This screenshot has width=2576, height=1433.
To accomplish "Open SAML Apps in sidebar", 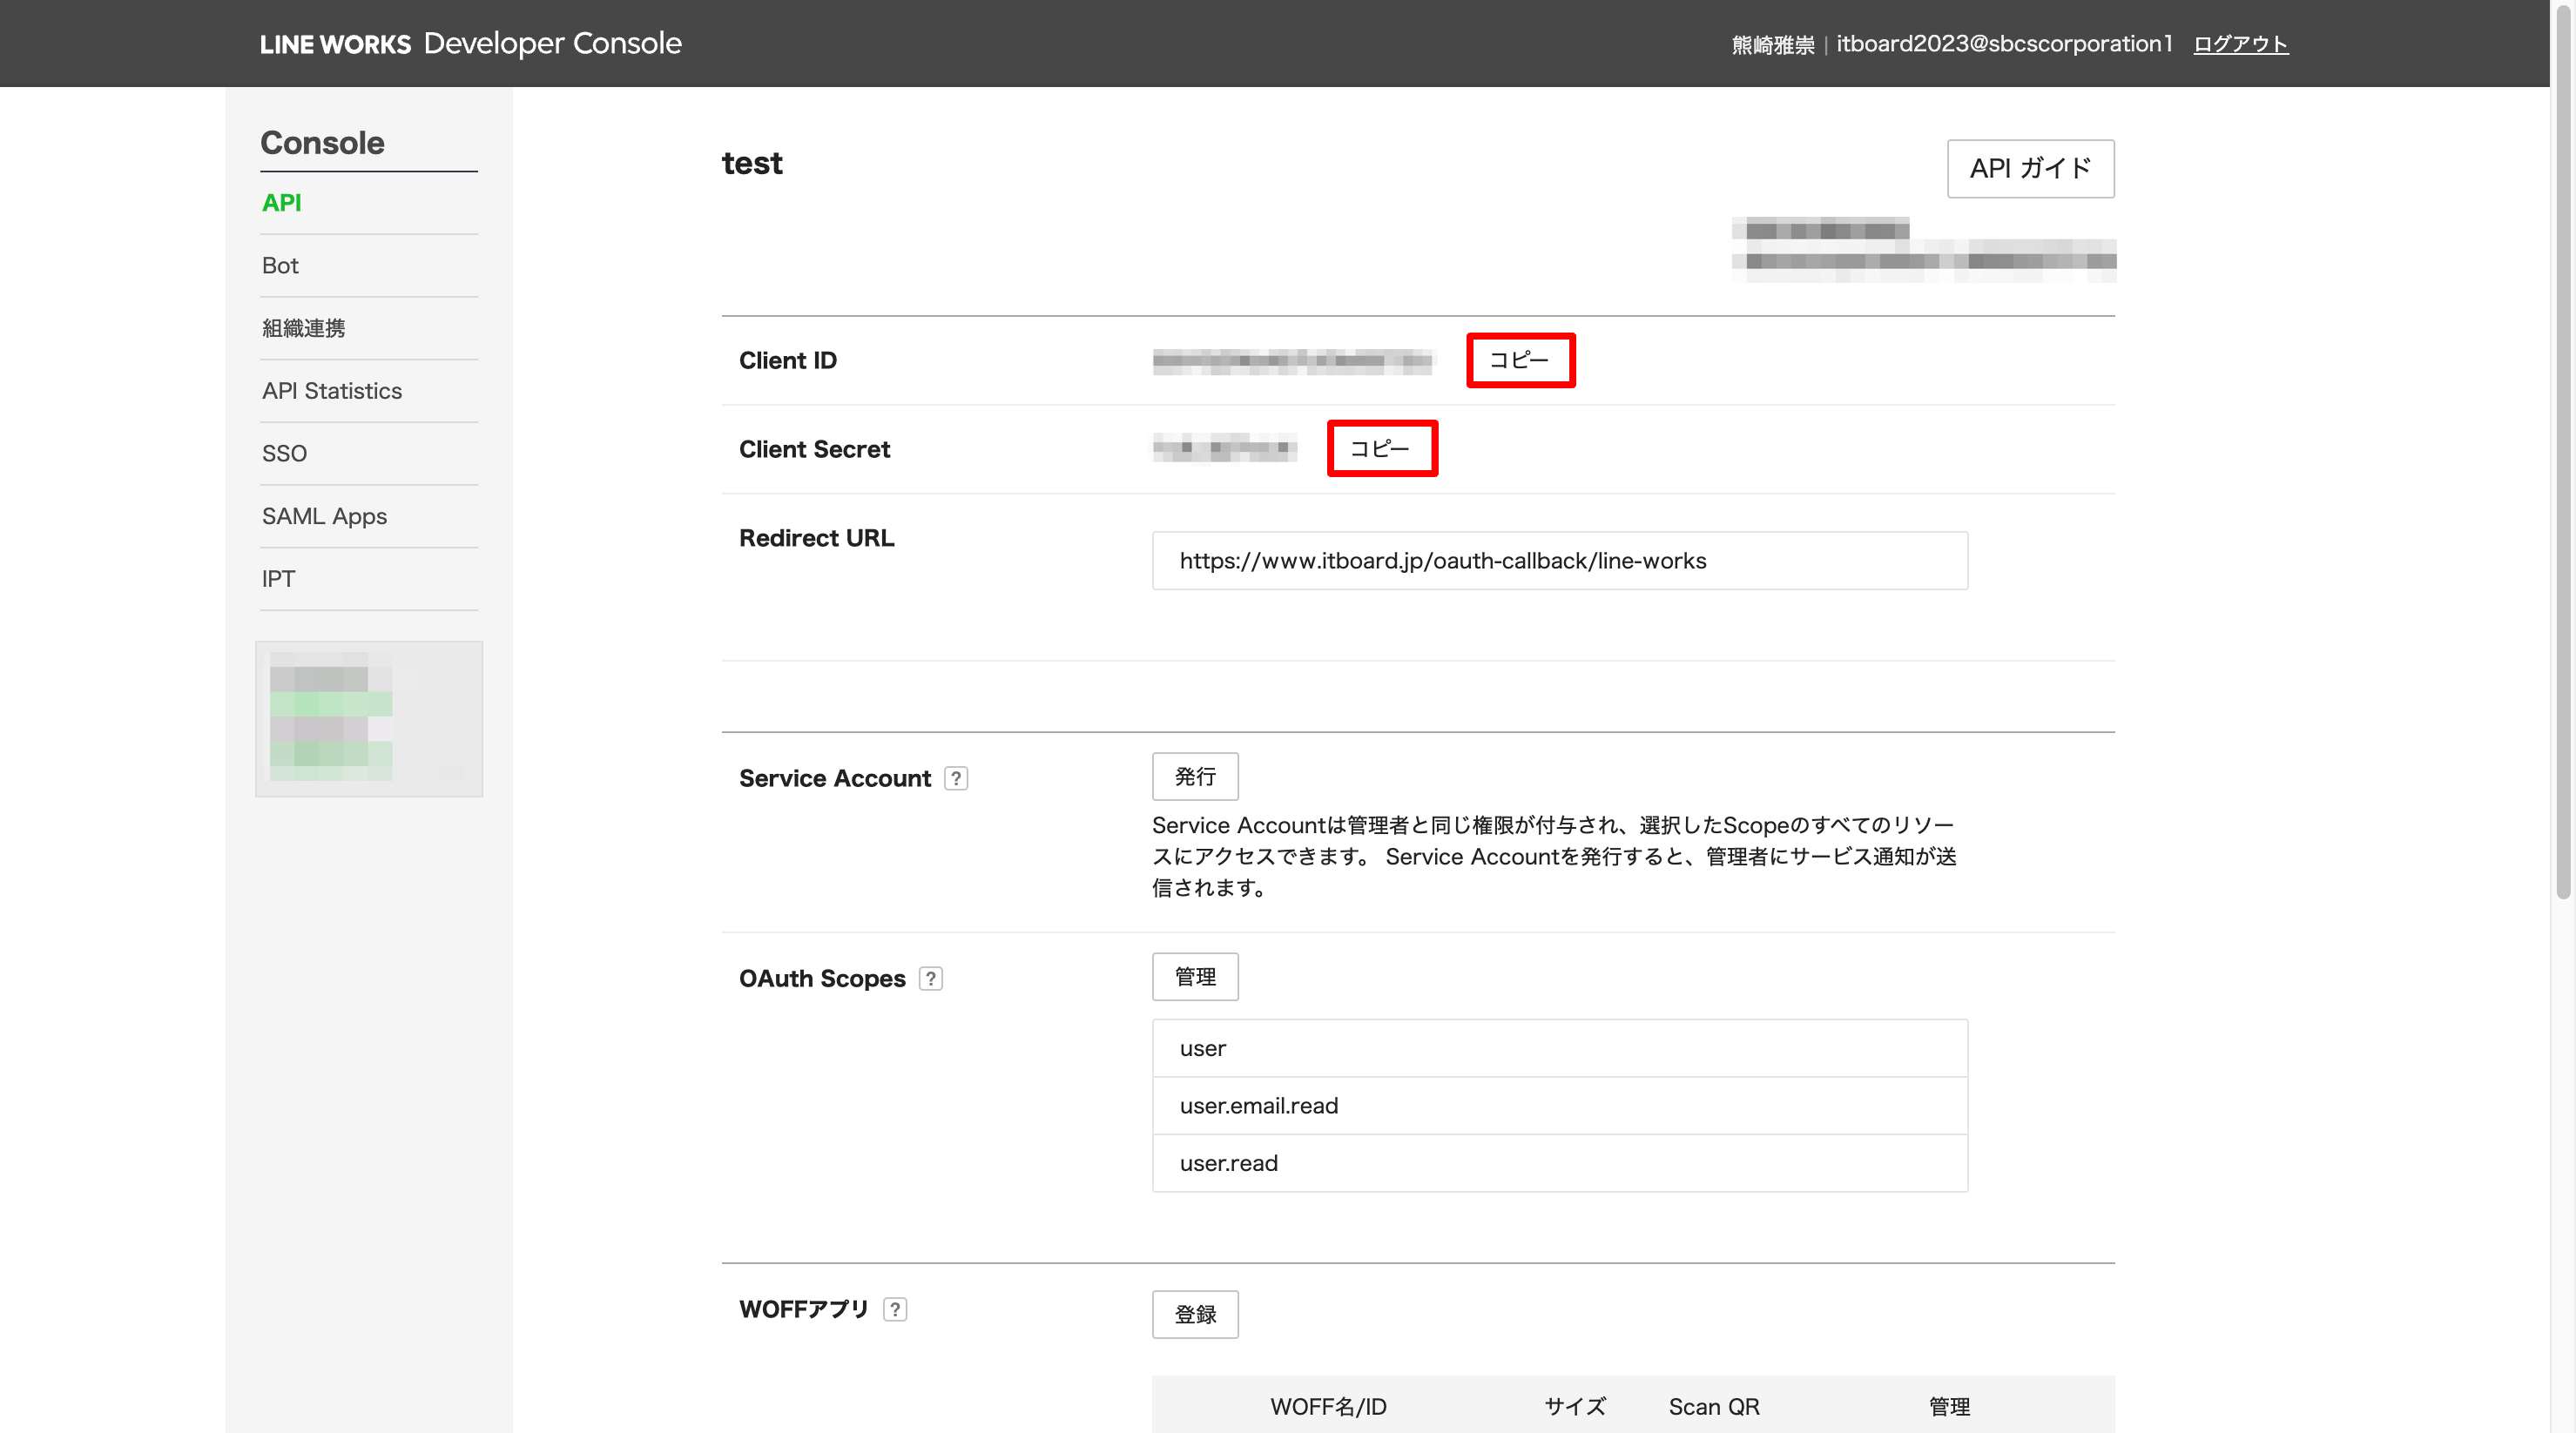I will click(324, 516).
